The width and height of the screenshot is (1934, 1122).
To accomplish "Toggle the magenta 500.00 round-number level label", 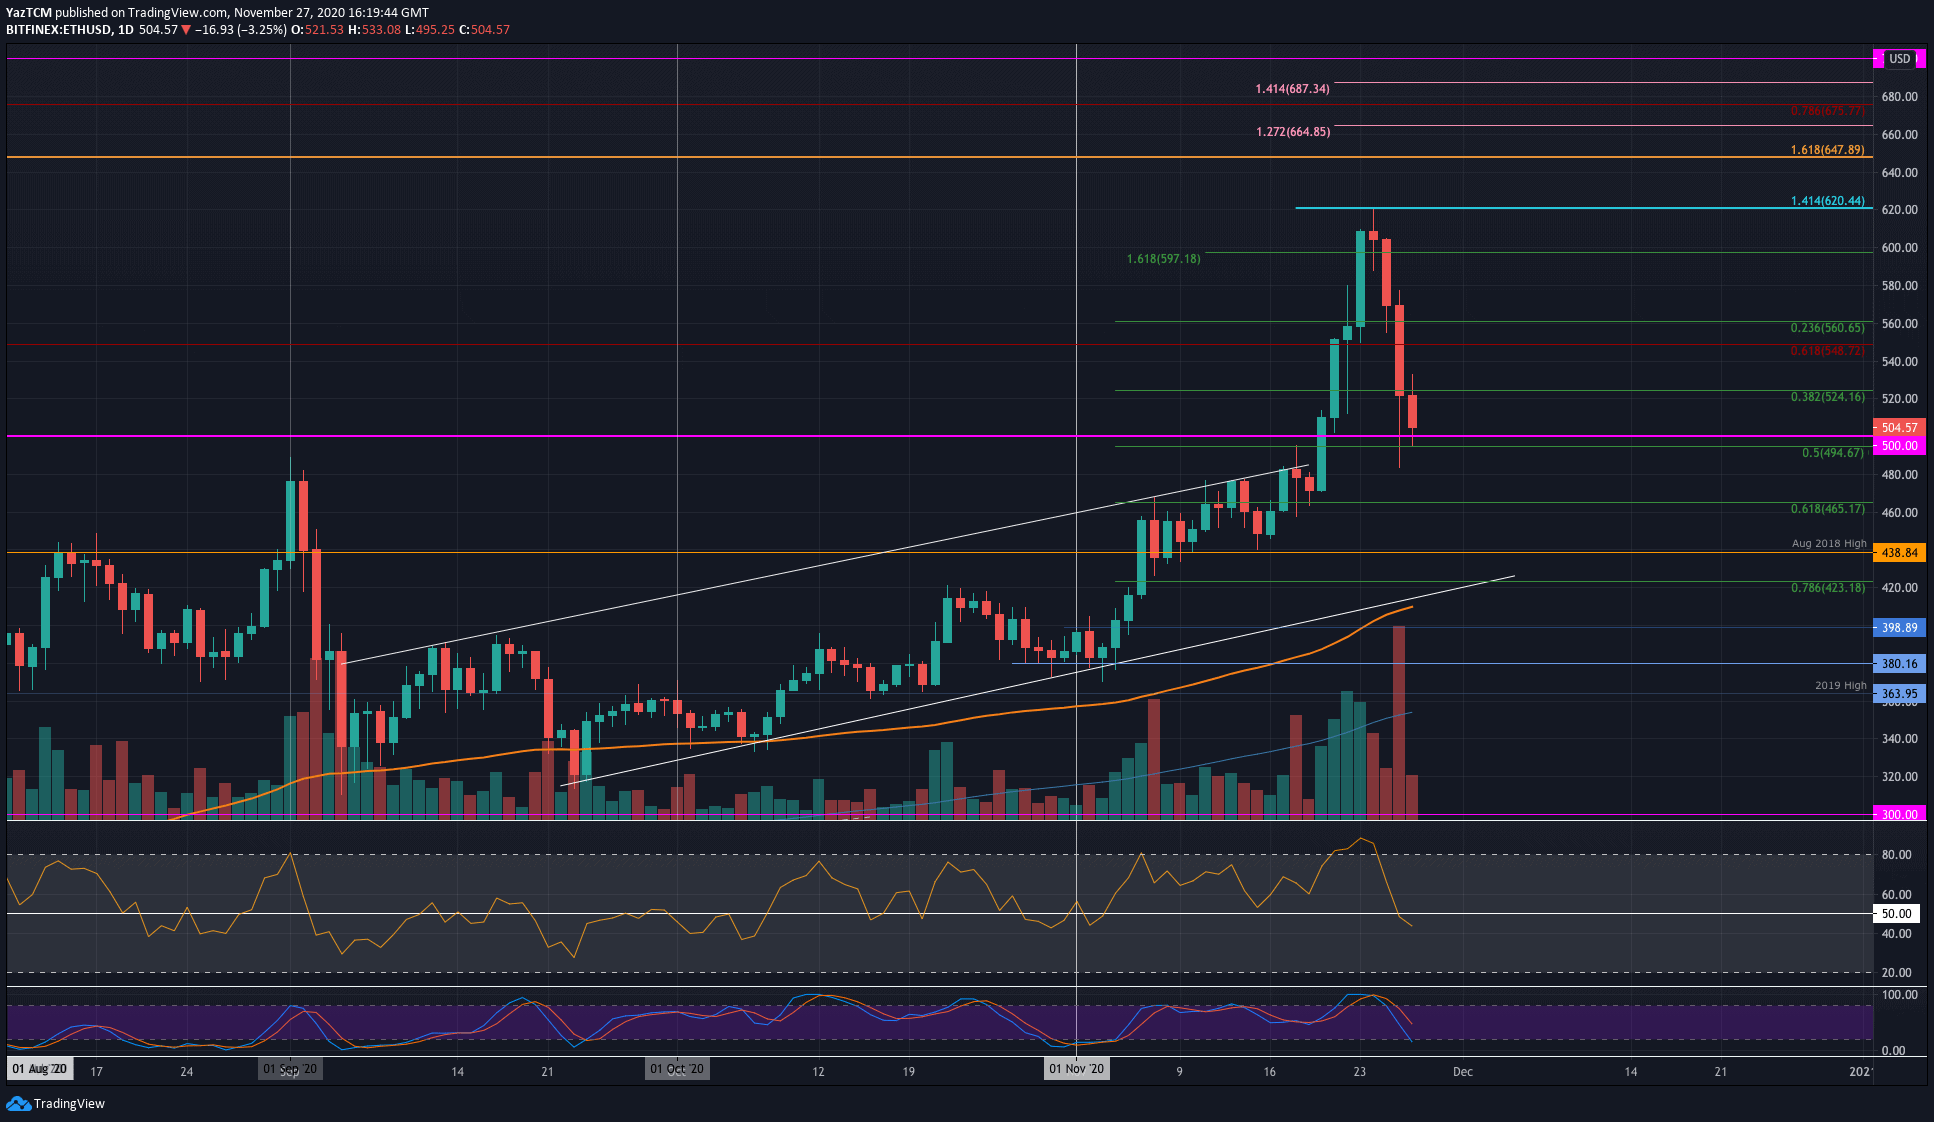I will click(x=1898, y=446).
